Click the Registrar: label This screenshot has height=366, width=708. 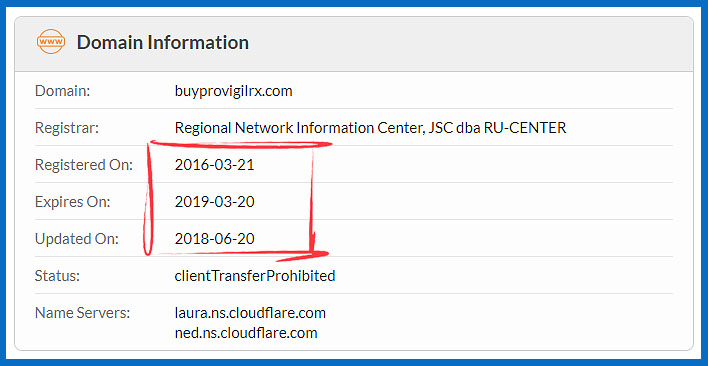[66, 128]
